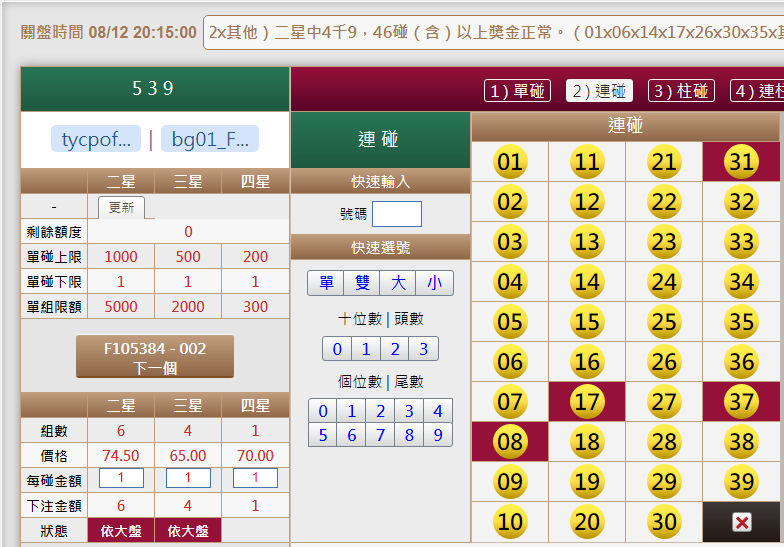The width and height of the screenshot is (784, 547).
Task: Select lottery ball number 01
Action: click(x=510, y=162)
